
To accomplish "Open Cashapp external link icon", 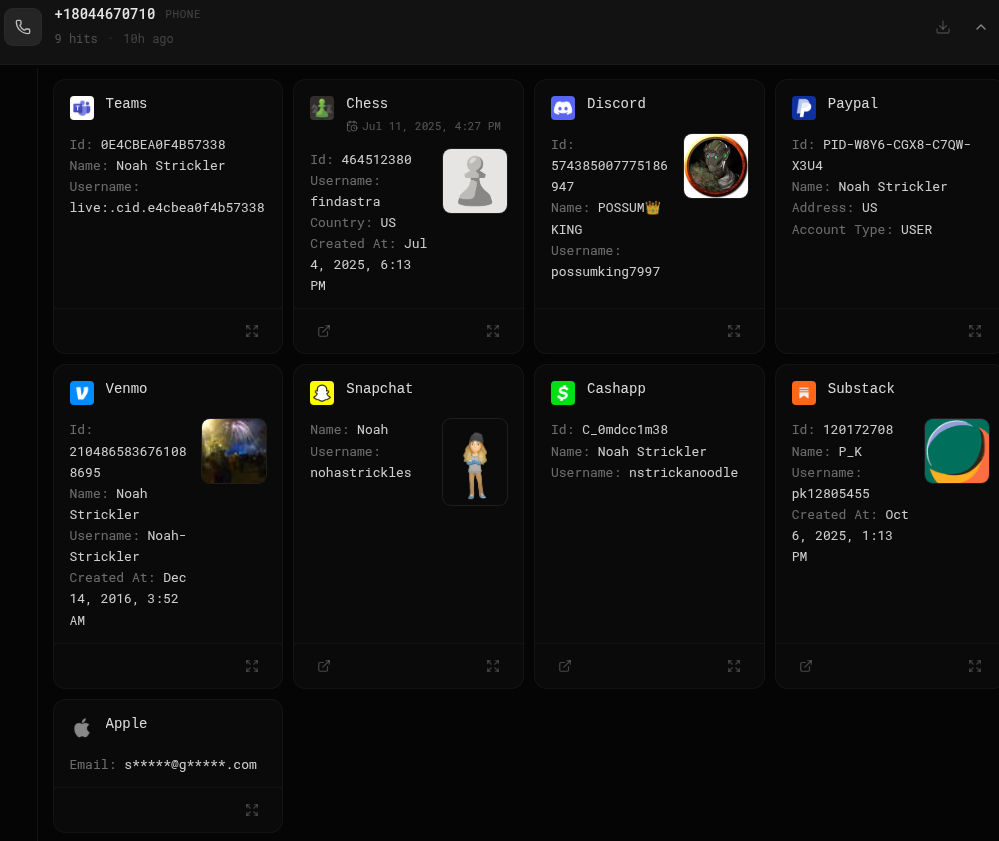I will click(x=564, y=666).
